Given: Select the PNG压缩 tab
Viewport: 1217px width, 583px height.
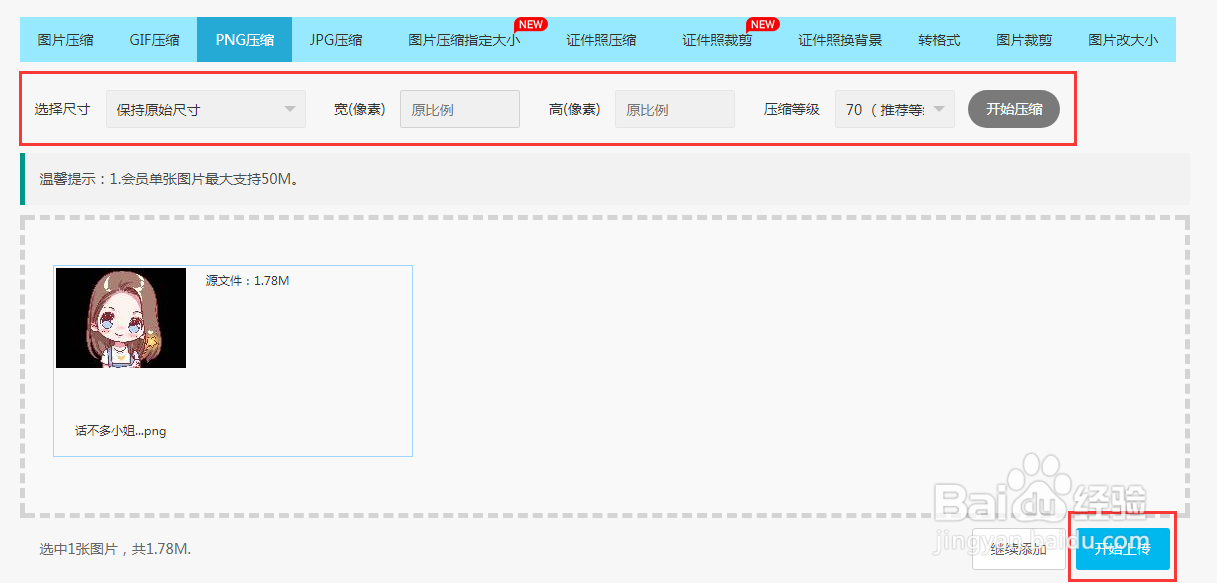Looking at the screenshot, I should tap(244, 39).
